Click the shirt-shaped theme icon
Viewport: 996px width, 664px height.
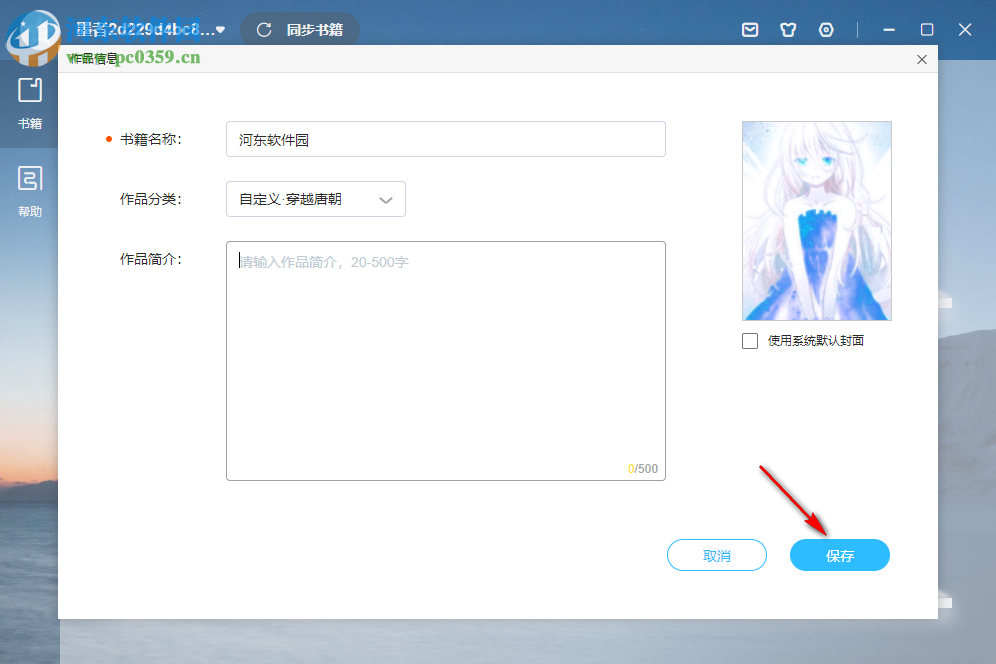(788, 29)
